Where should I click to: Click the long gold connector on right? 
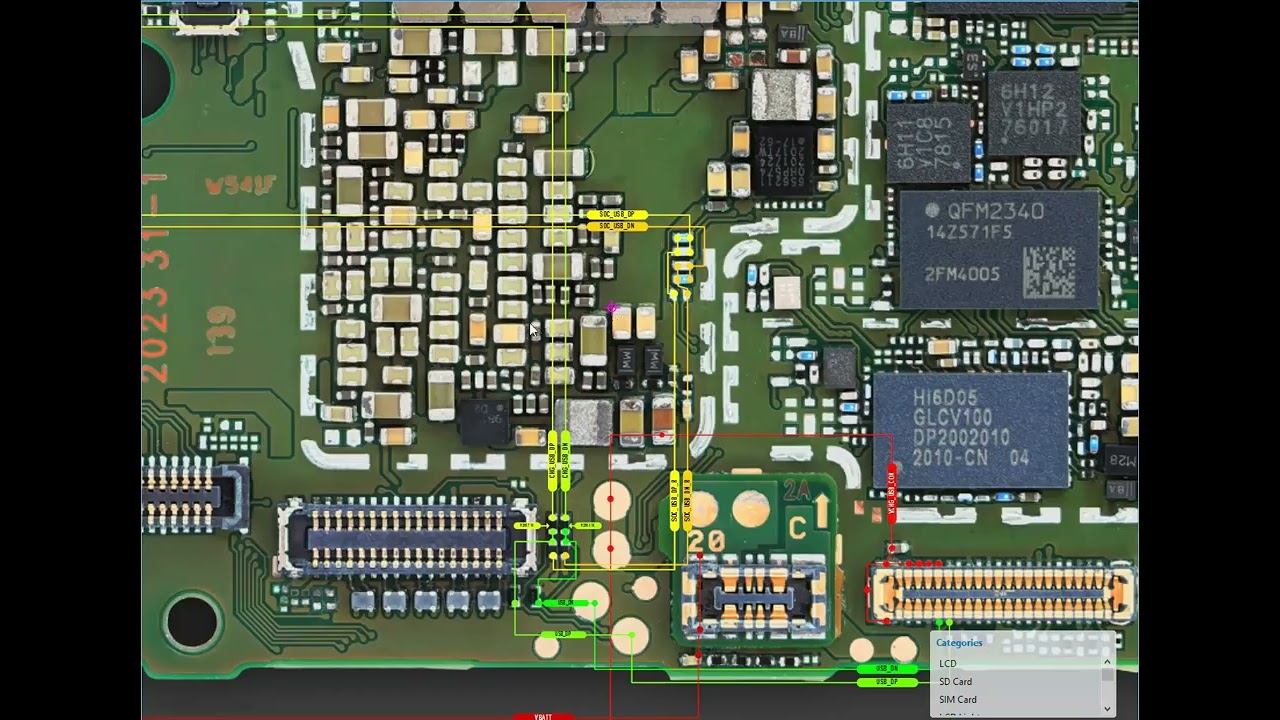click(x=1000, y=592)
